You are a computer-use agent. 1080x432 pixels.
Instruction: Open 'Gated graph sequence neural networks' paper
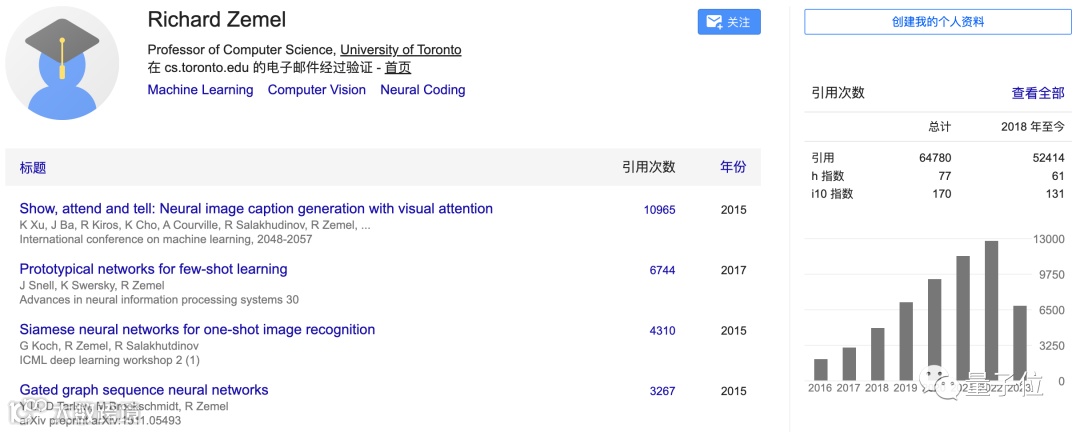tap(144, 390)
